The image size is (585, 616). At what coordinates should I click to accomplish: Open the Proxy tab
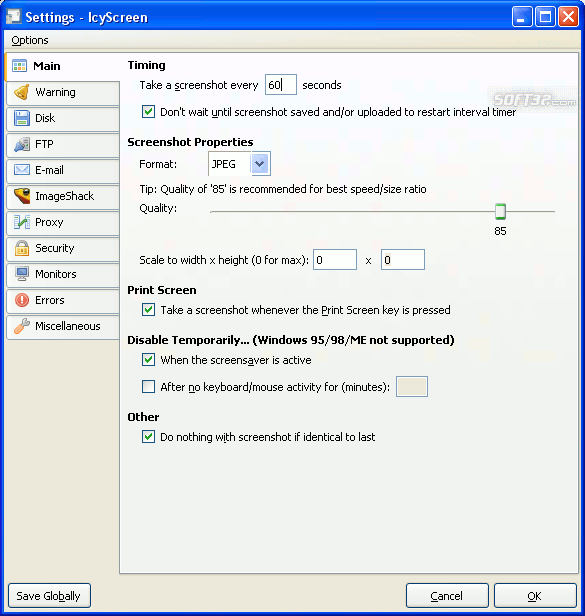click(x=63, y=222)
